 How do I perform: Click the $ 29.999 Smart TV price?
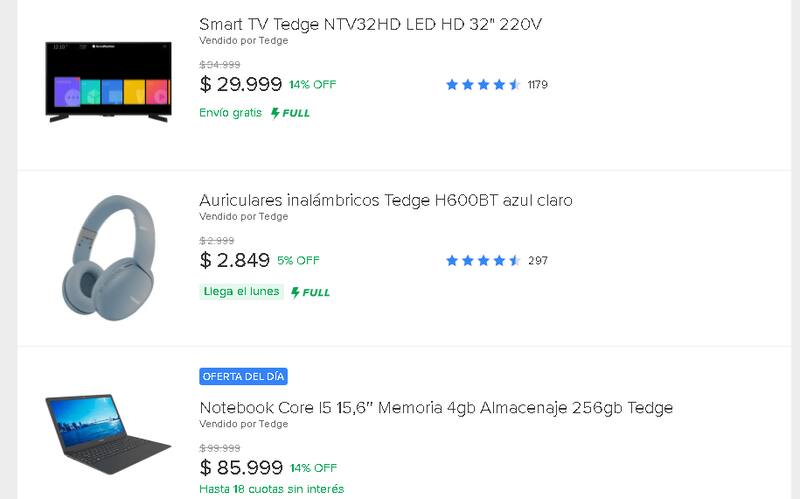241,85
